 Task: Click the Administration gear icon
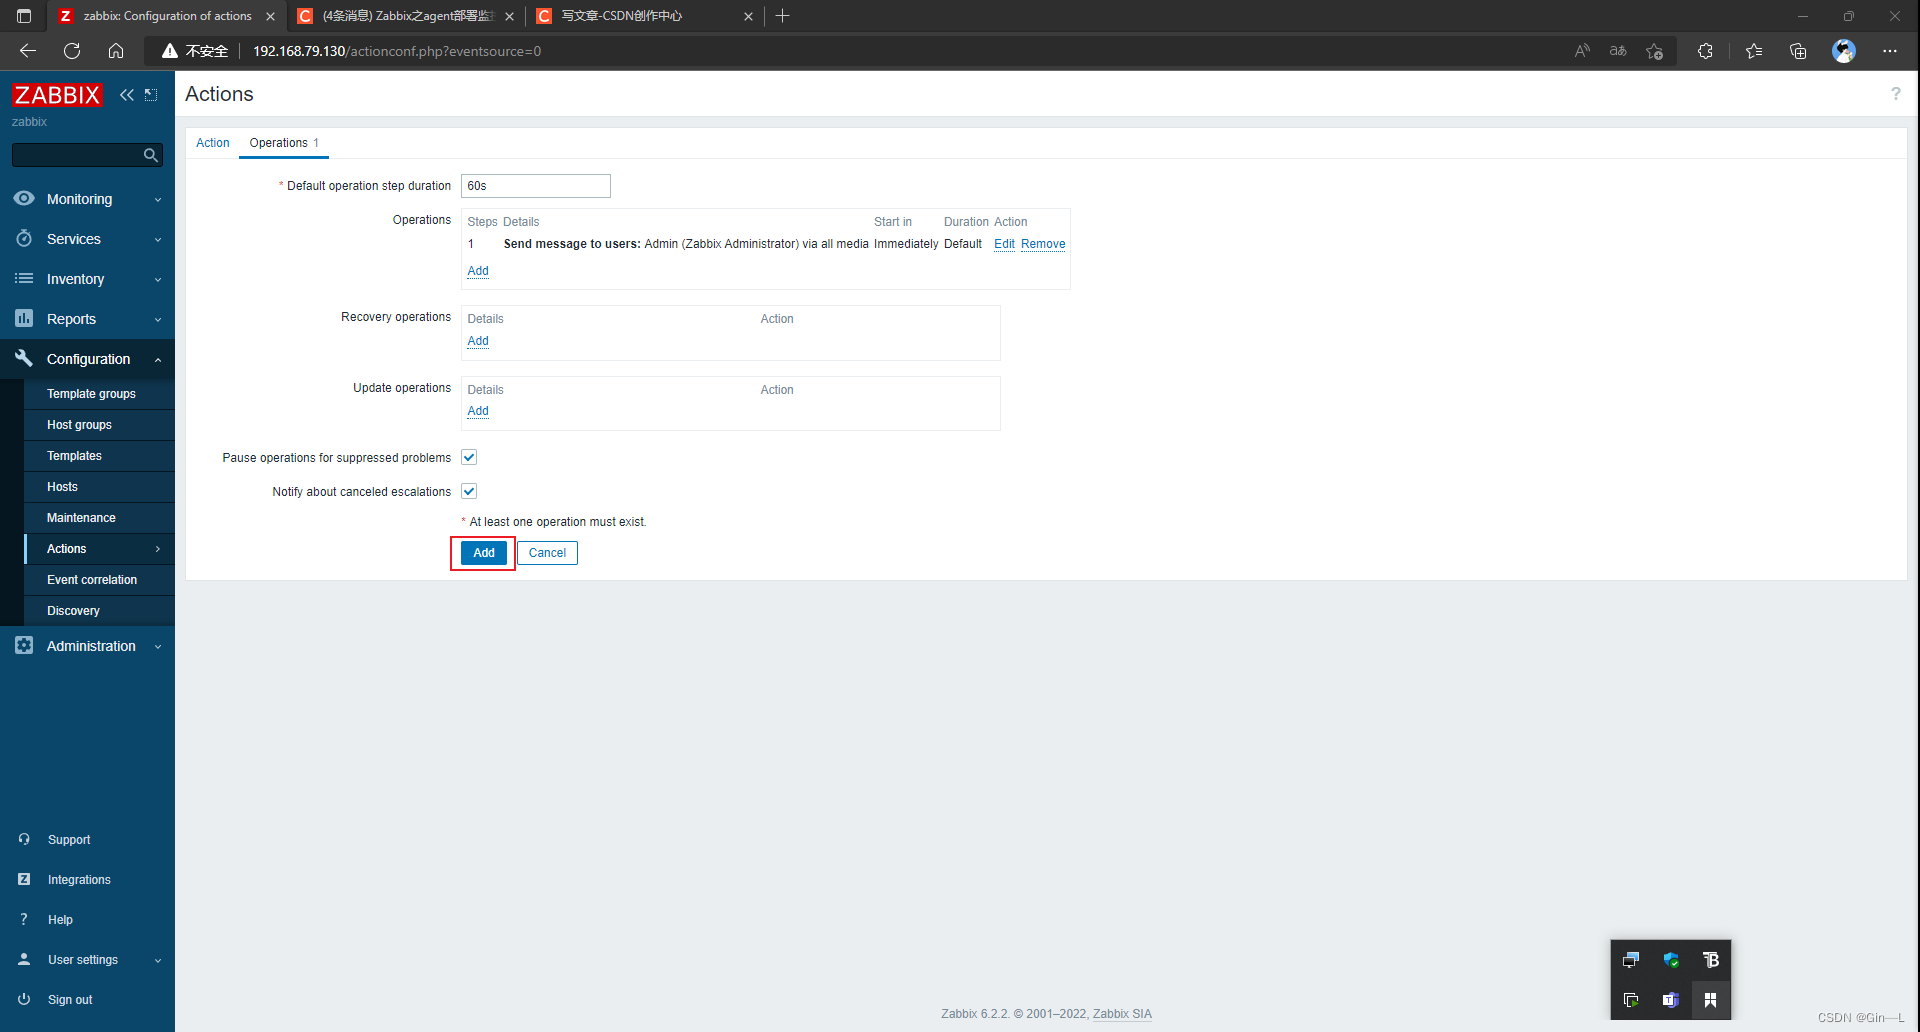[x=24, y=646]
